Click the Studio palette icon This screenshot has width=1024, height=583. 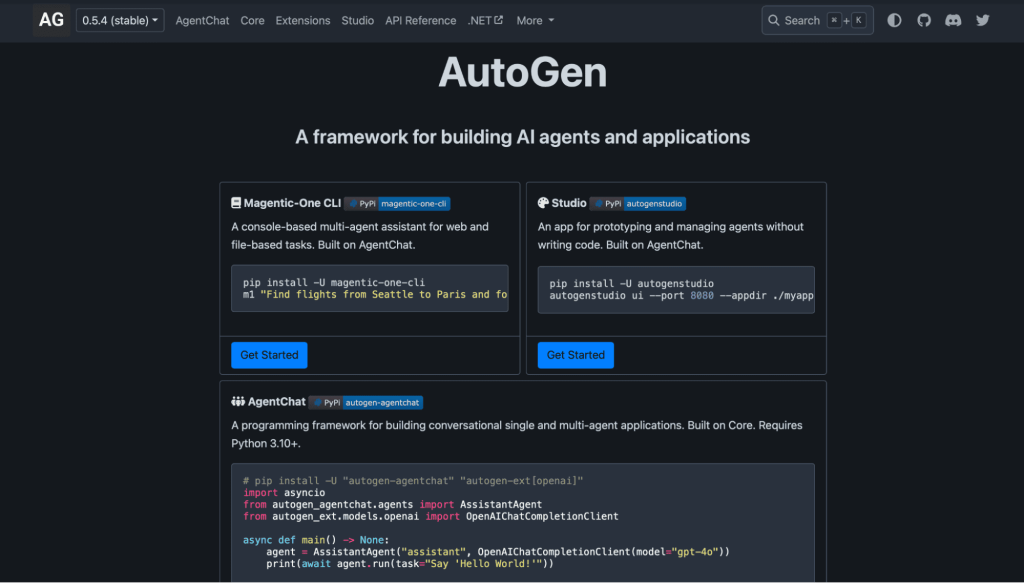click(x=543, y=203)
